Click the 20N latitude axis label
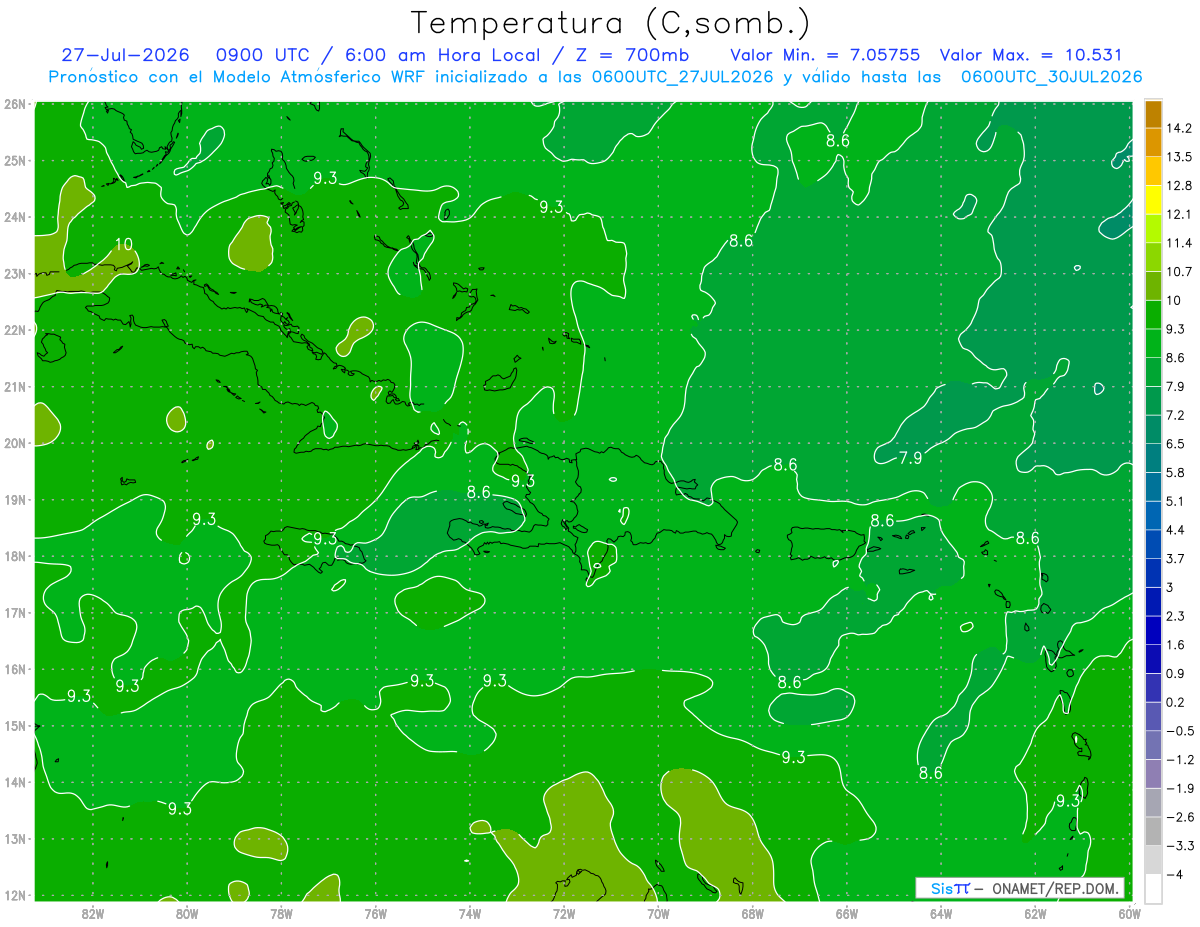This screenshot has width=1200, height=927. 15,443
